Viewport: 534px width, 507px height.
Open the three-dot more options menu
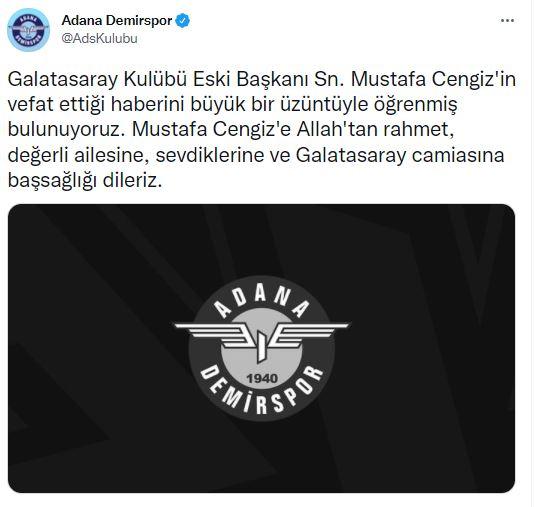coord(507,21)
